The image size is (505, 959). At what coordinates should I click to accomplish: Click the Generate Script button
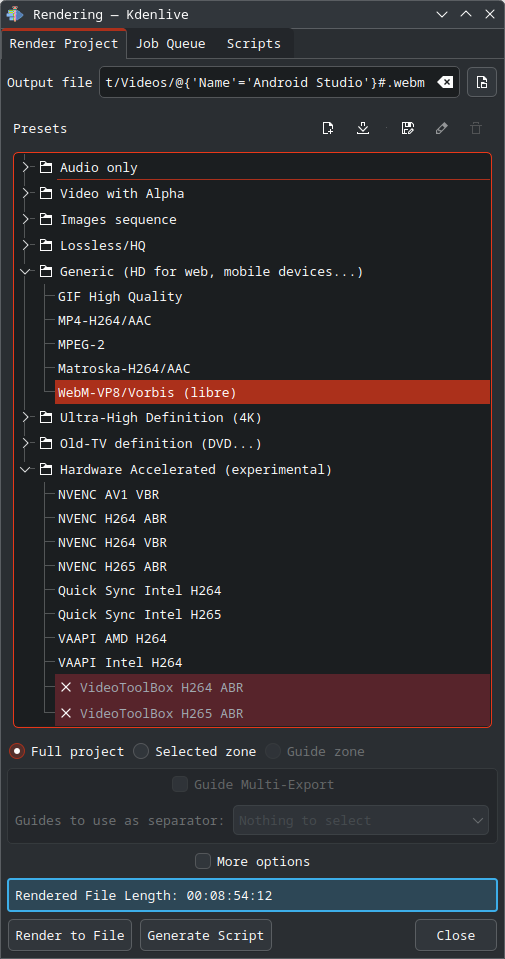pos(205,935)
